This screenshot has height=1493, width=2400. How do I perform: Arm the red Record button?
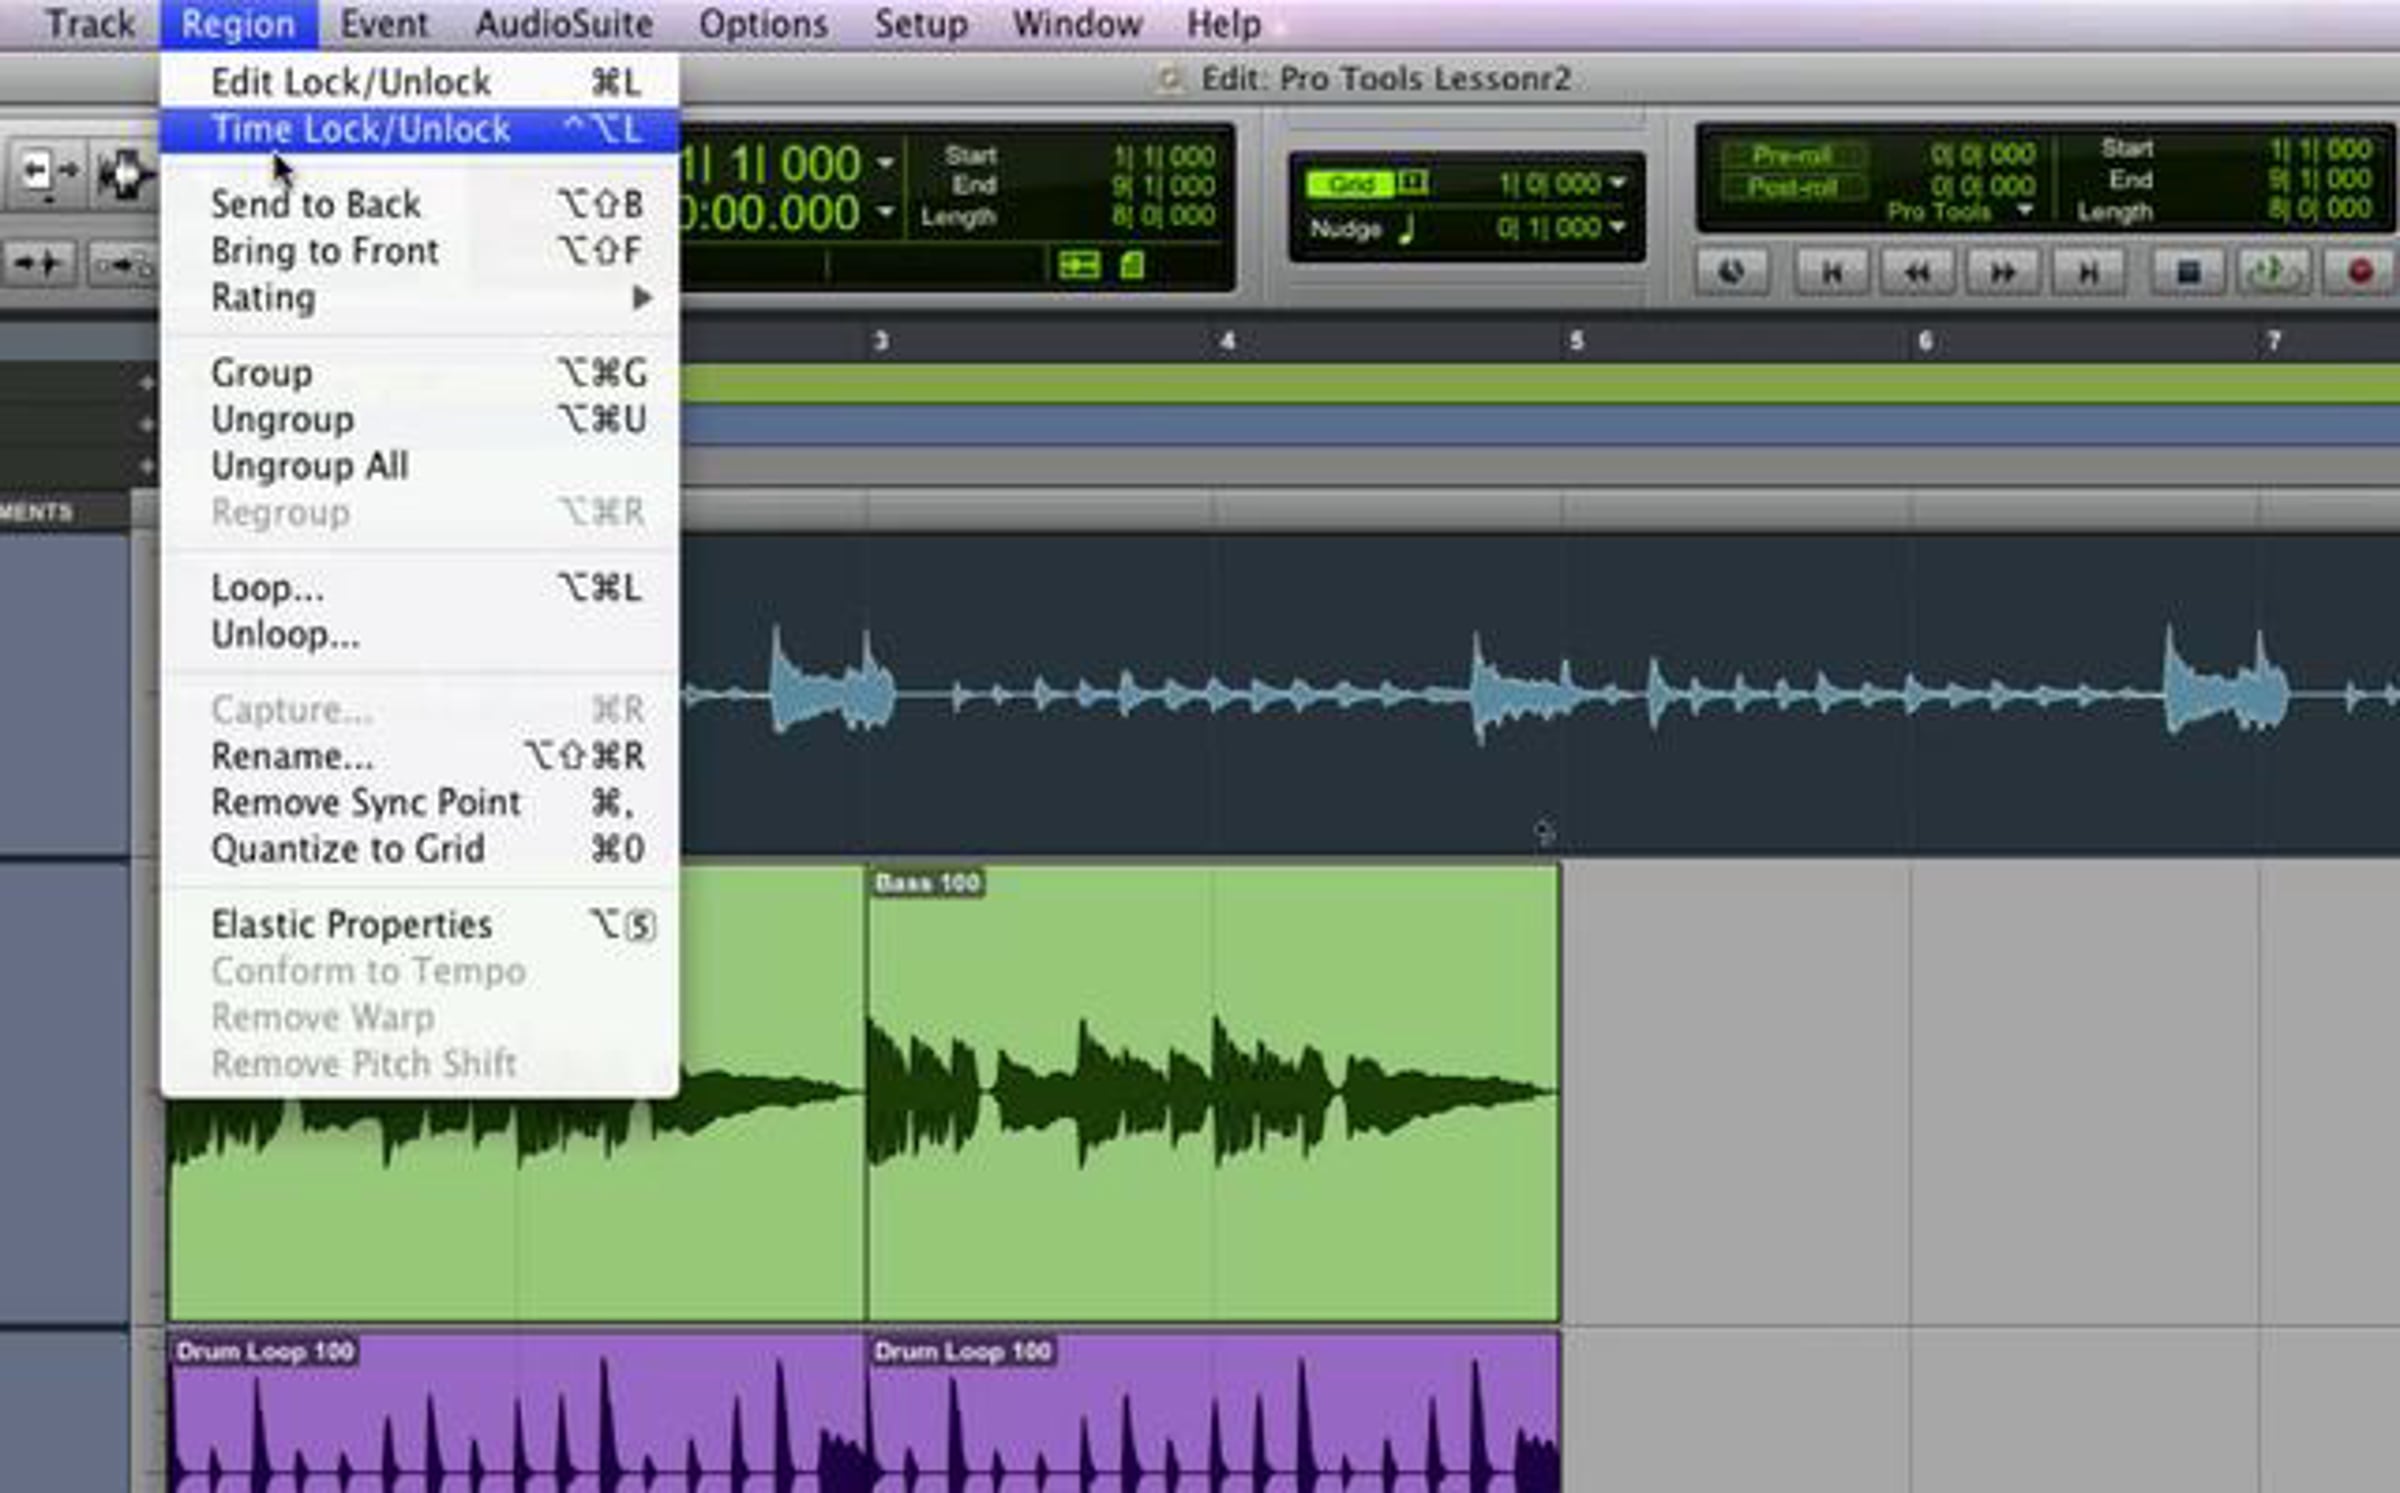coord(2360,272)
